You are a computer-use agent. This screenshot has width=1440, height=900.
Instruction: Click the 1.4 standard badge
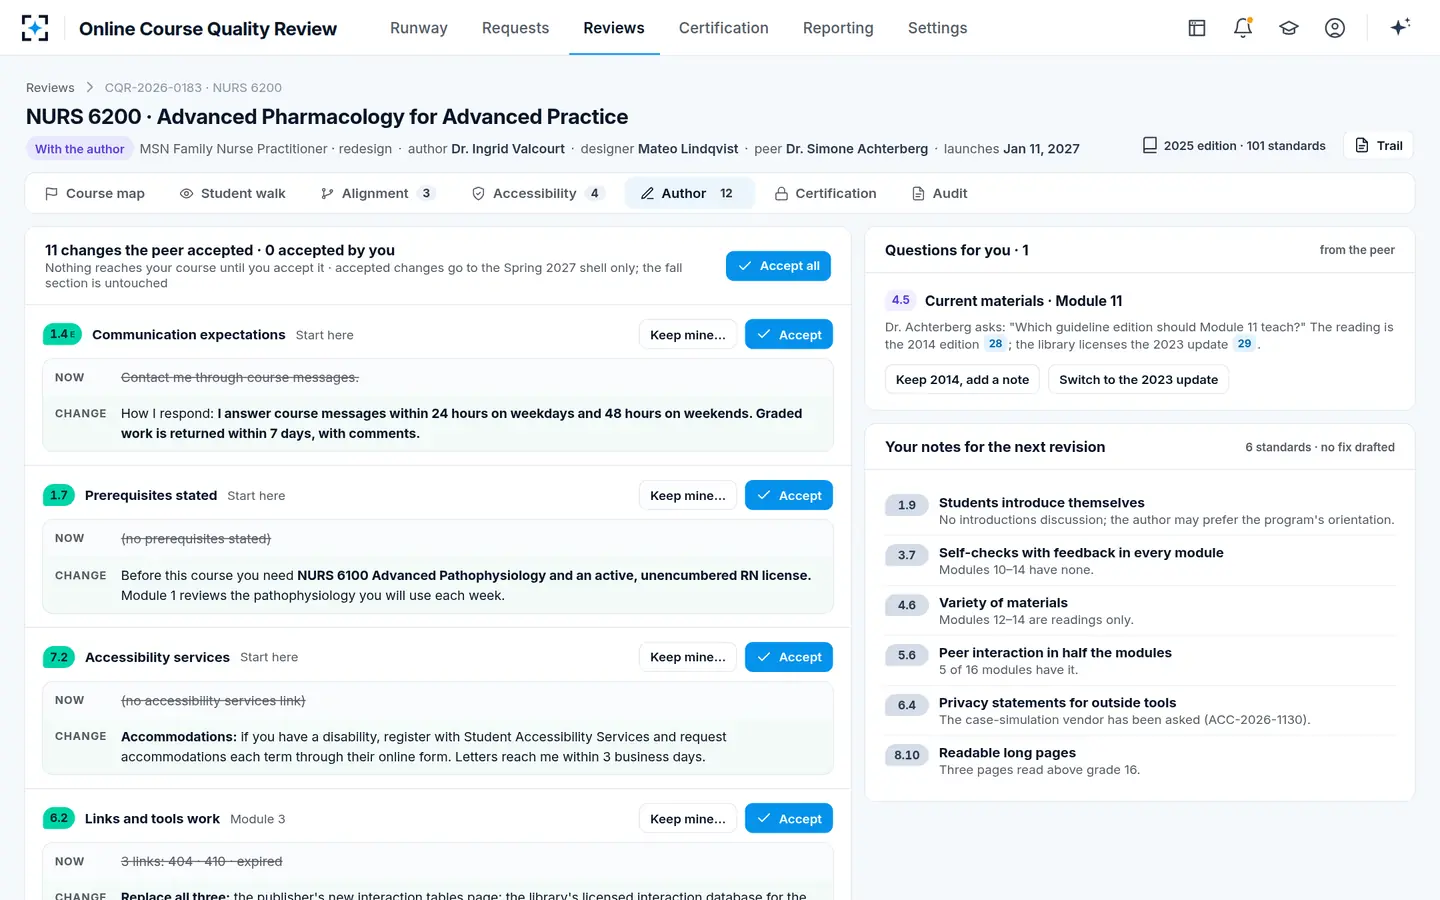click(62, 334)
